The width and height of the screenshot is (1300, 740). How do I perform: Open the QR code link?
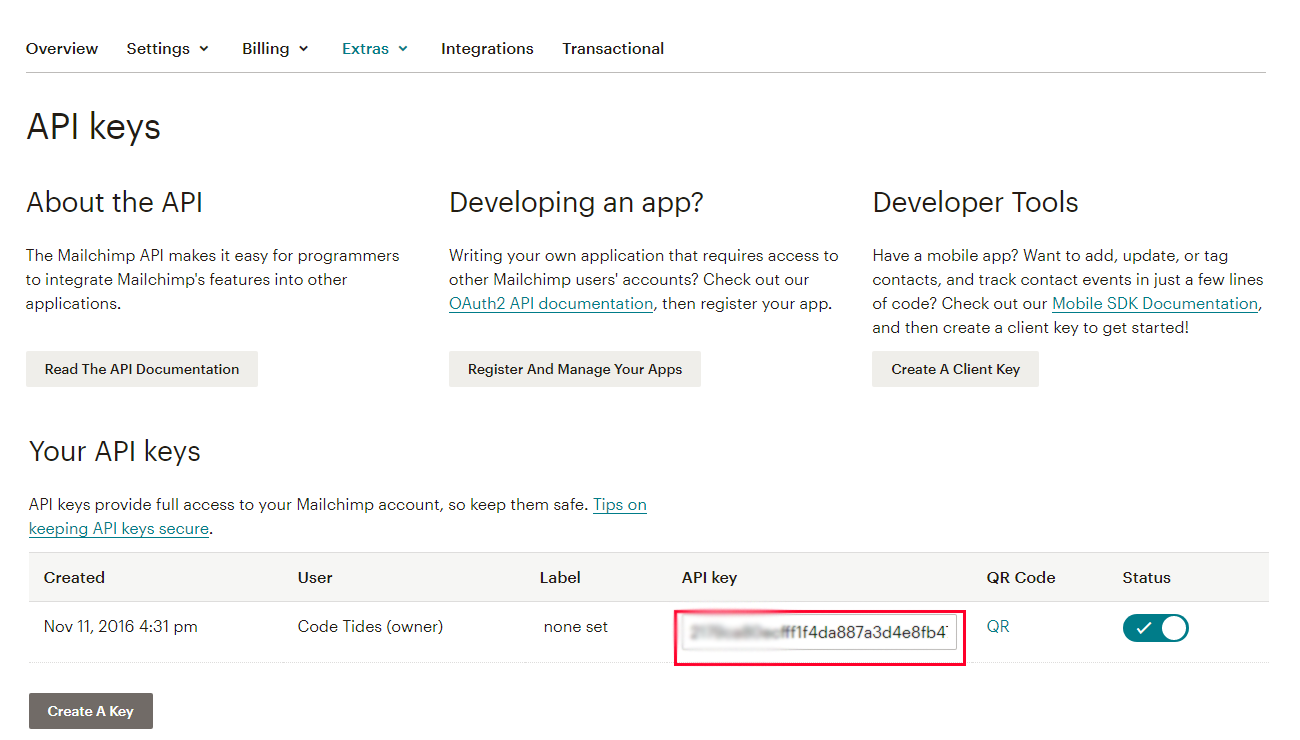pyautogui.click(x=998, y=626)
